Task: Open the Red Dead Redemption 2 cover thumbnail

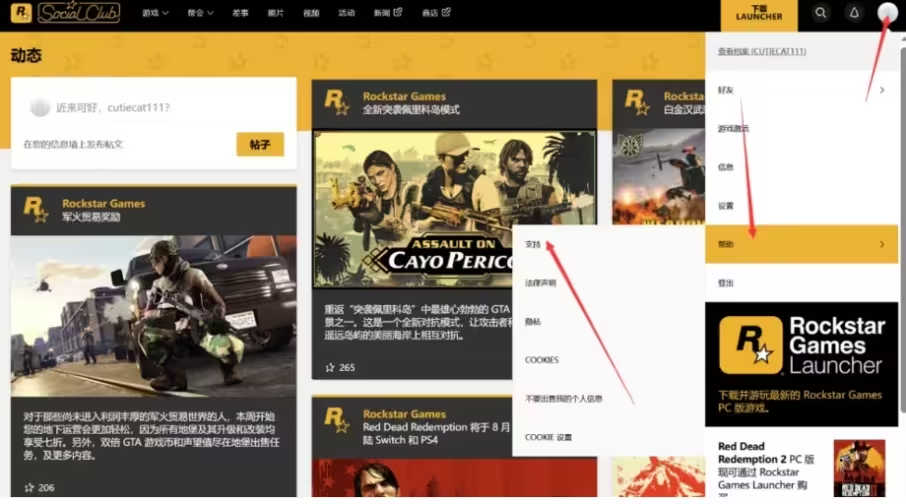Action: tap(859, 468)
